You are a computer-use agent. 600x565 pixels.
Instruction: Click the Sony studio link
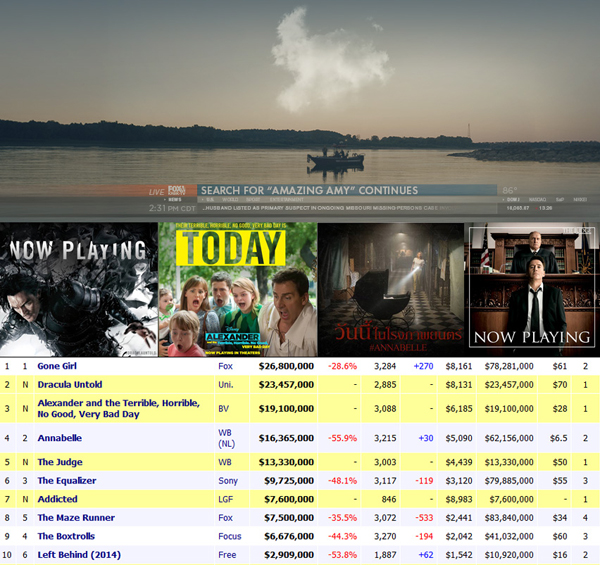(228, 480)
